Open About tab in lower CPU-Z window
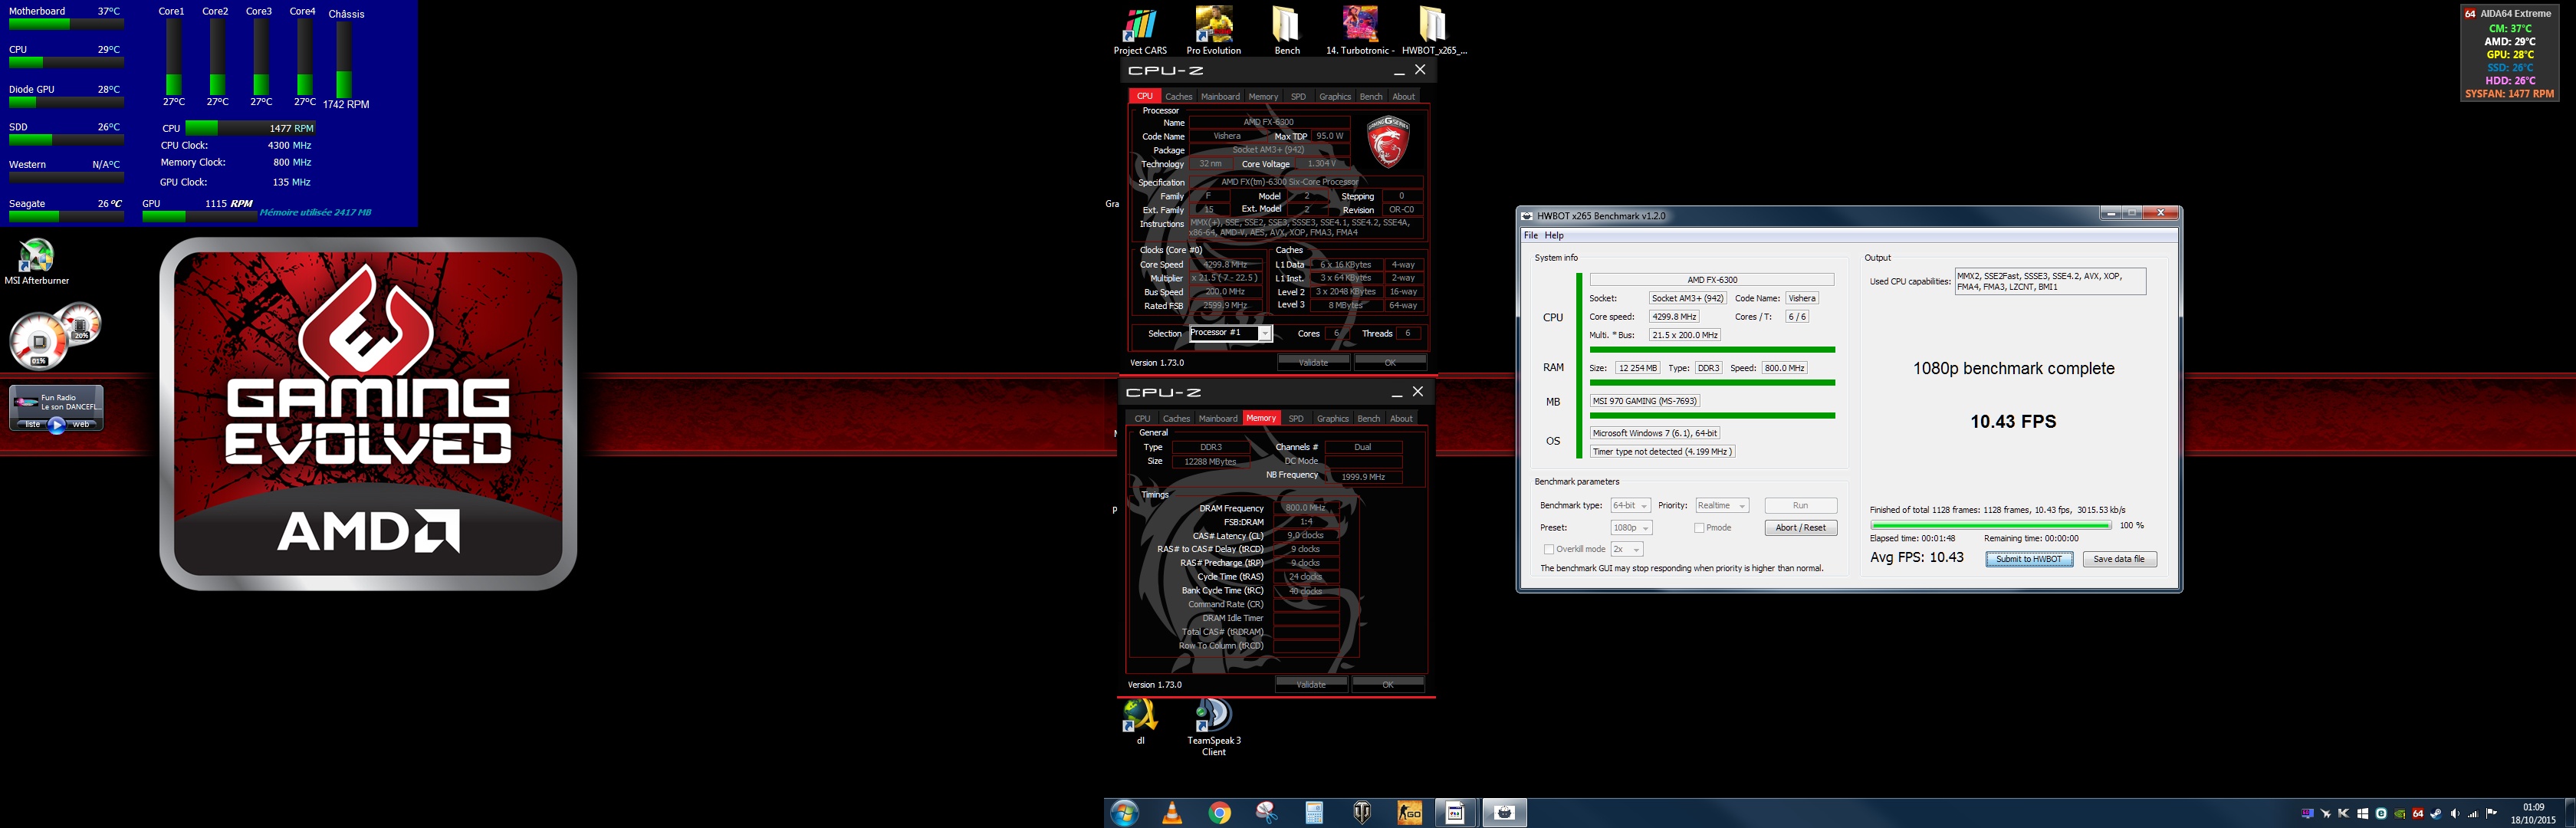The height and width of the screenshot is (828, 2576). [1402, 419]
